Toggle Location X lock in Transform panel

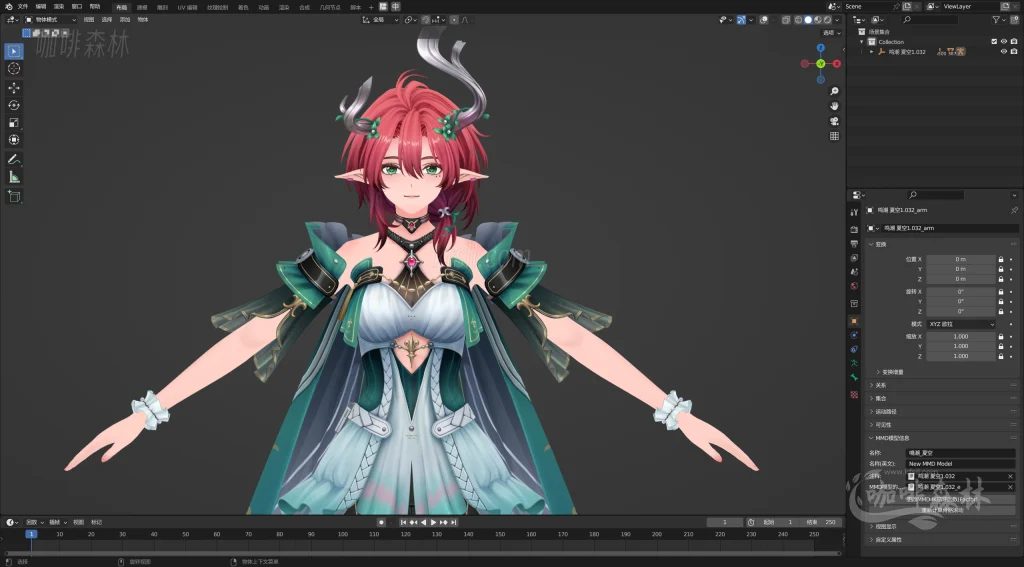pos(1000,259)
